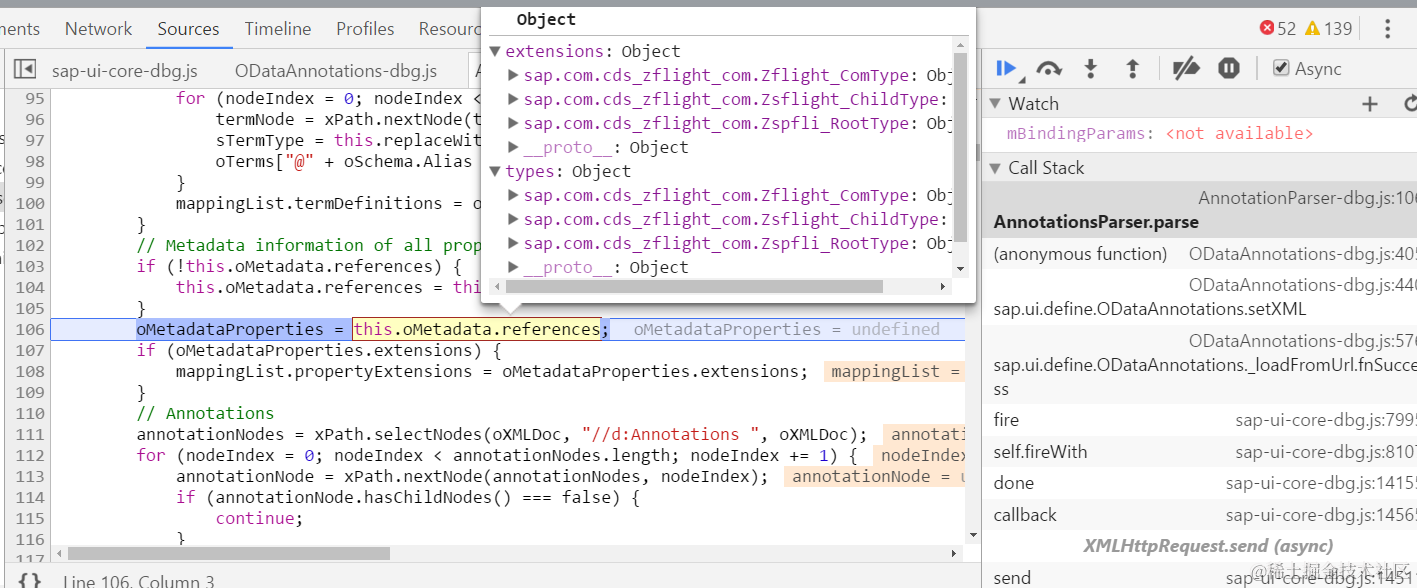The width and height of the screenshot is (1417, 588).
Task: Select send call stack frame
Action: pos(1200,577)
